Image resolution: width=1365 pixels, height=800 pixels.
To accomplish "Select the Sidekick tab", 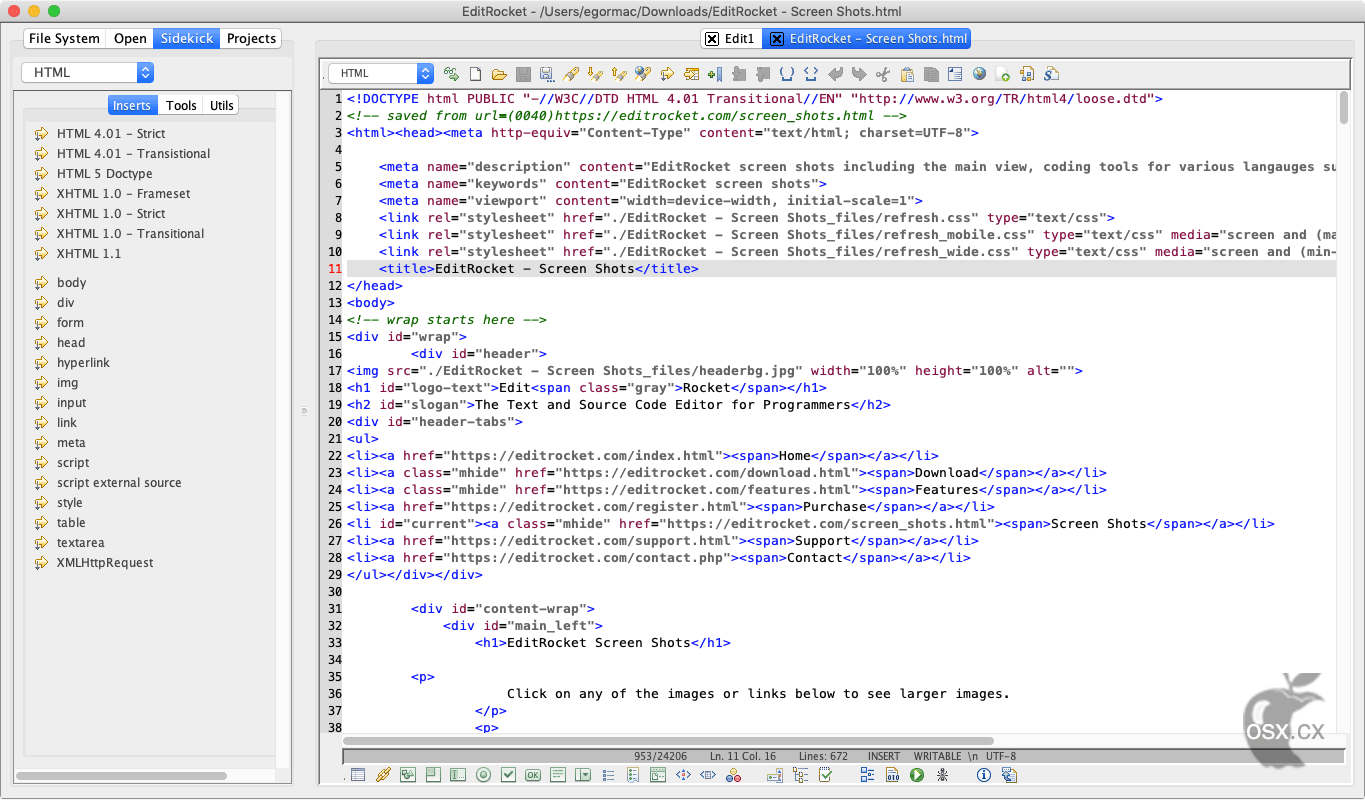I will (186, 38).
